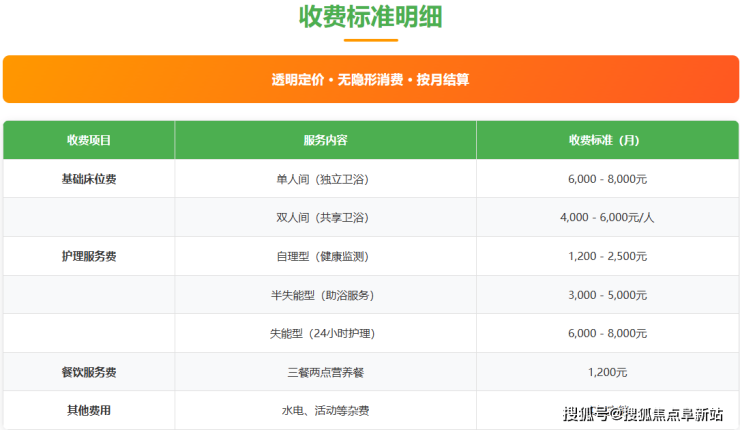Click the 其他费用 row label
740x430 pixels.
click(x=89, y=410)
